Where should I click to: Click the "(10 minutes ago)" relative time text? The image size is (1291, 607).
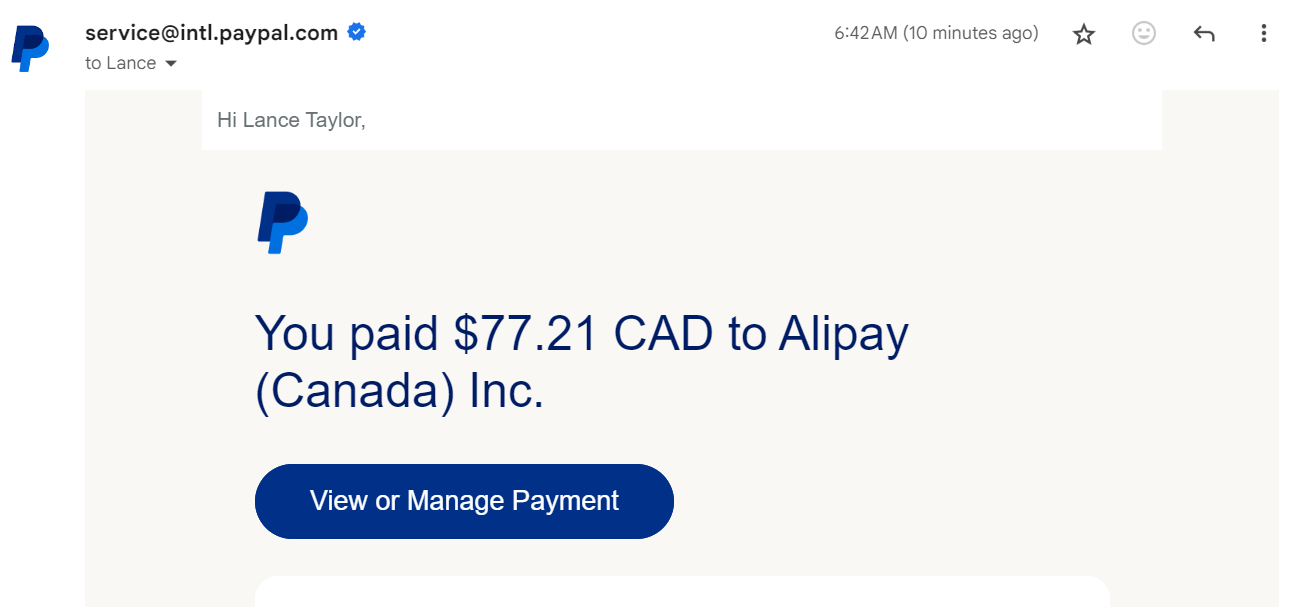click(x=971, y=33)
